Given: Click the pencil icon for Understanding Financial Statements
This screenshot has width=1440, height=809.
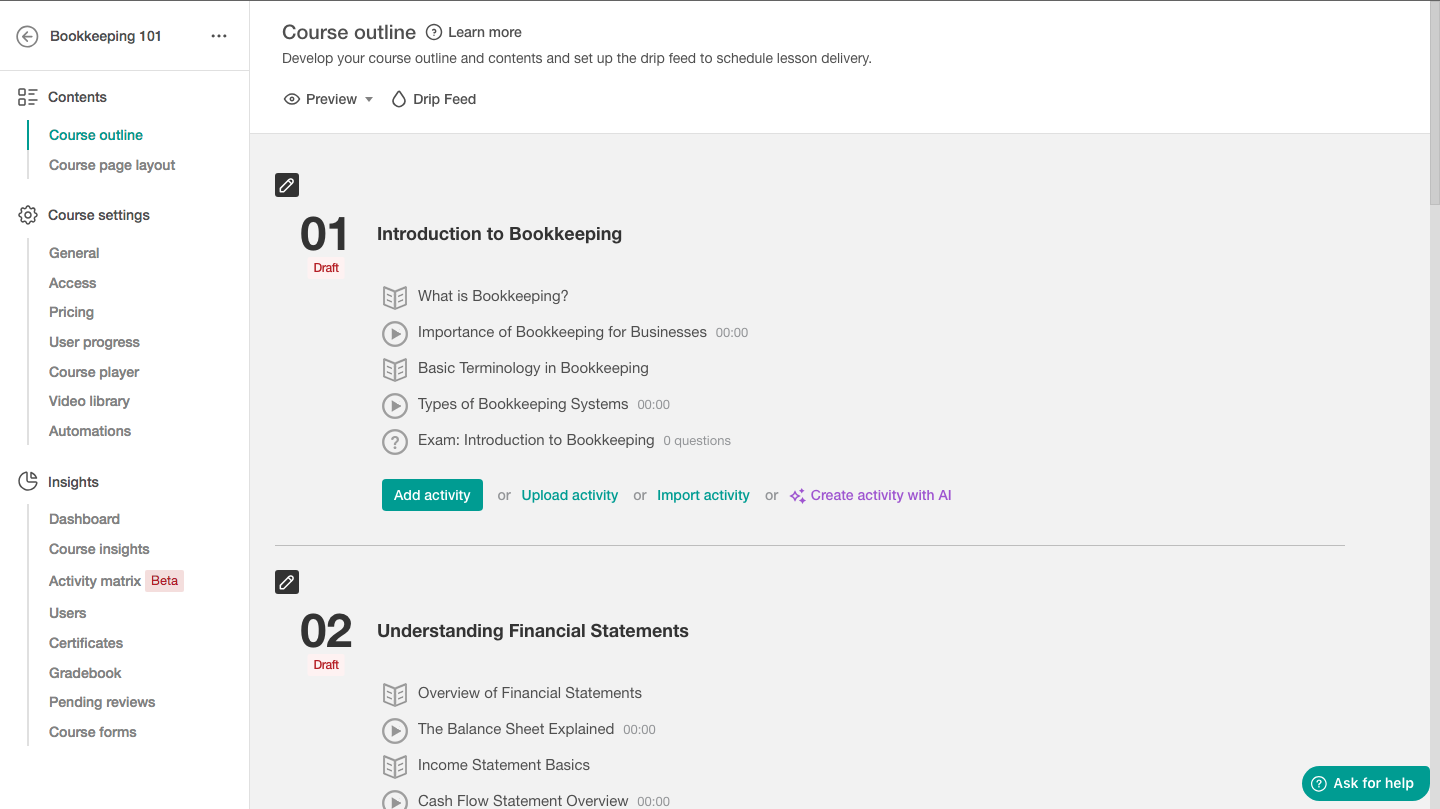Looking at the screenshot, I should coord(287,582).
